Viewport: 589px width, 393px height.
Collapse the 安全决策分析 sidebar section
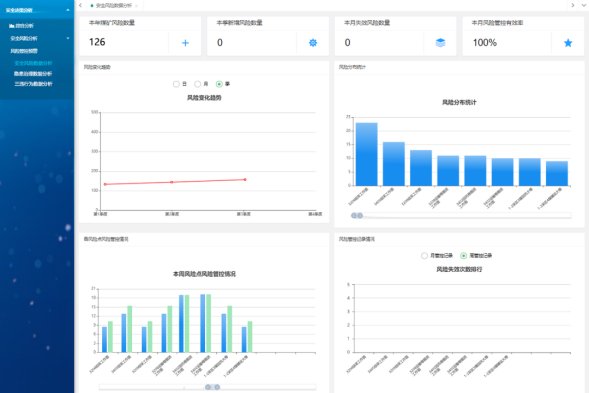pos(68,10)
